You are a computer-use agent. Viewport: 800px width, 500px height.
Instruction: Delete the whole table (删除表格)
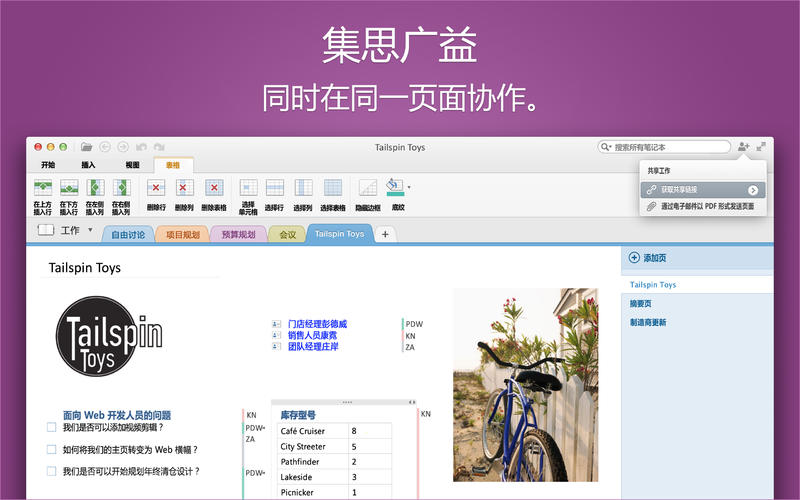click(214, 195)
